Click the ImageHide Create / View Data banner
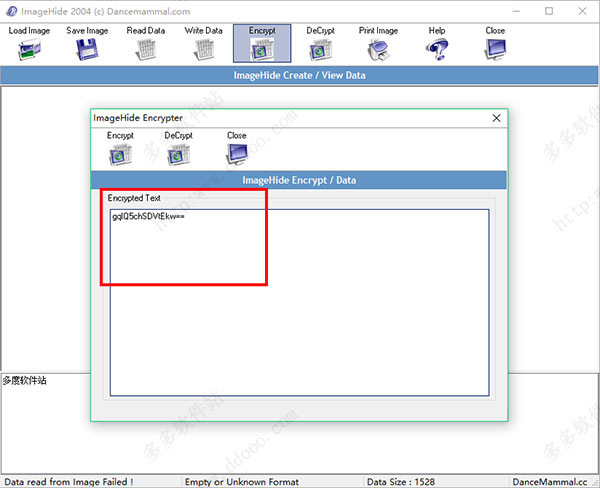The image size is (600, 488). point(299,75)
